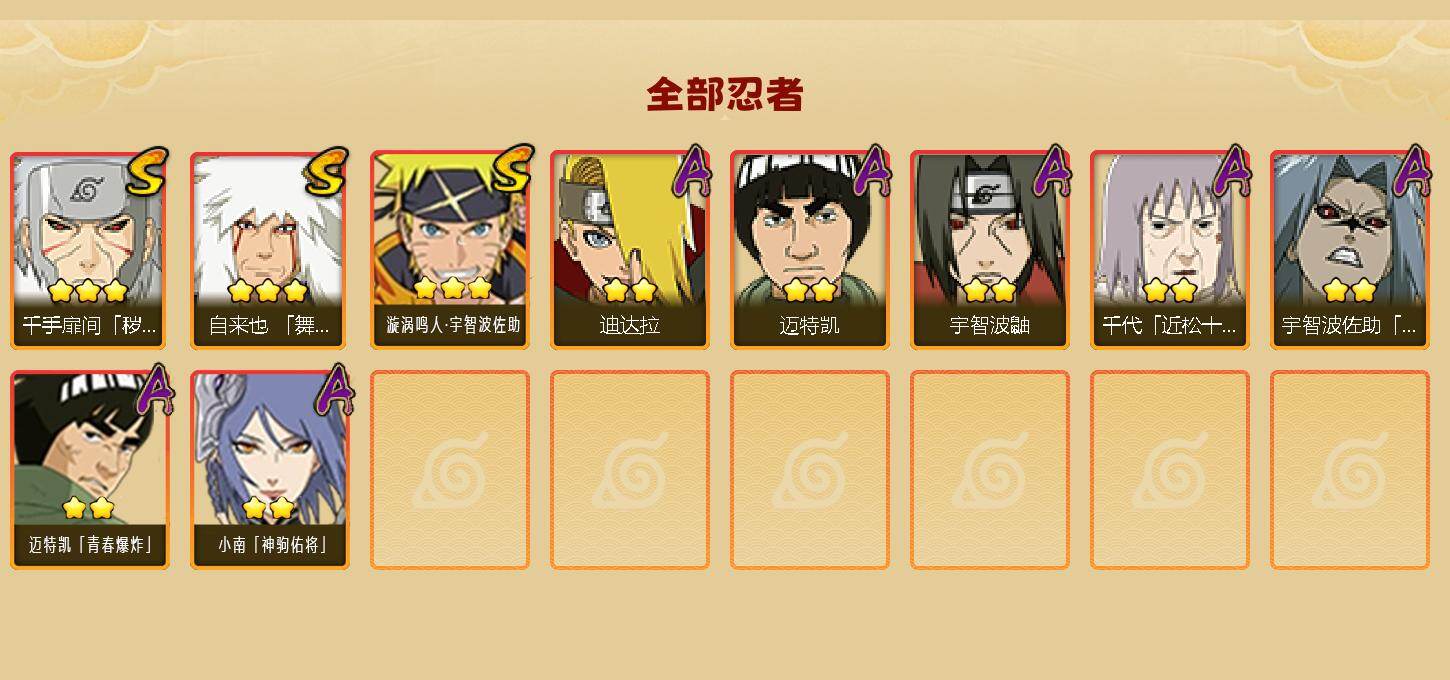1450x680 pixels.
Task: Click the A rank badge on 宇智波鼬
Action: (1051, 170)
